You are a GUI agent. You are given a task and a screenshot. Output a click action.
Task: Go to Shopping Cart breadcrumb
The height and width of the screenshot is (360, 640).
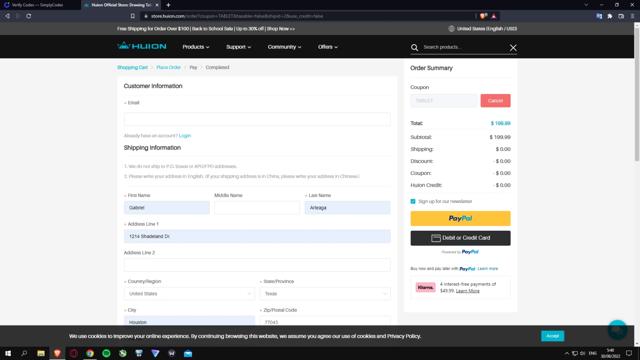[x=133, y=67]
